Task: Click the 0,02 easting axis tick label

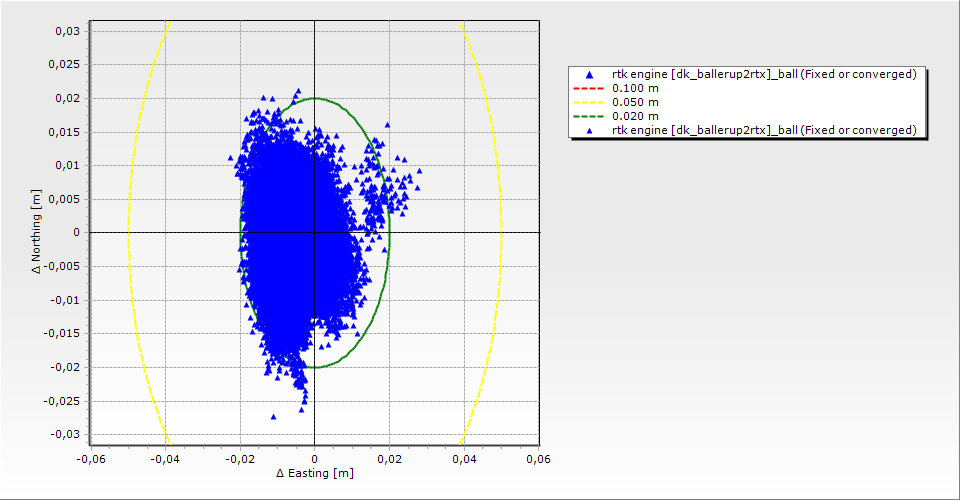Action: pyautogui.click(x=389, y=459)
